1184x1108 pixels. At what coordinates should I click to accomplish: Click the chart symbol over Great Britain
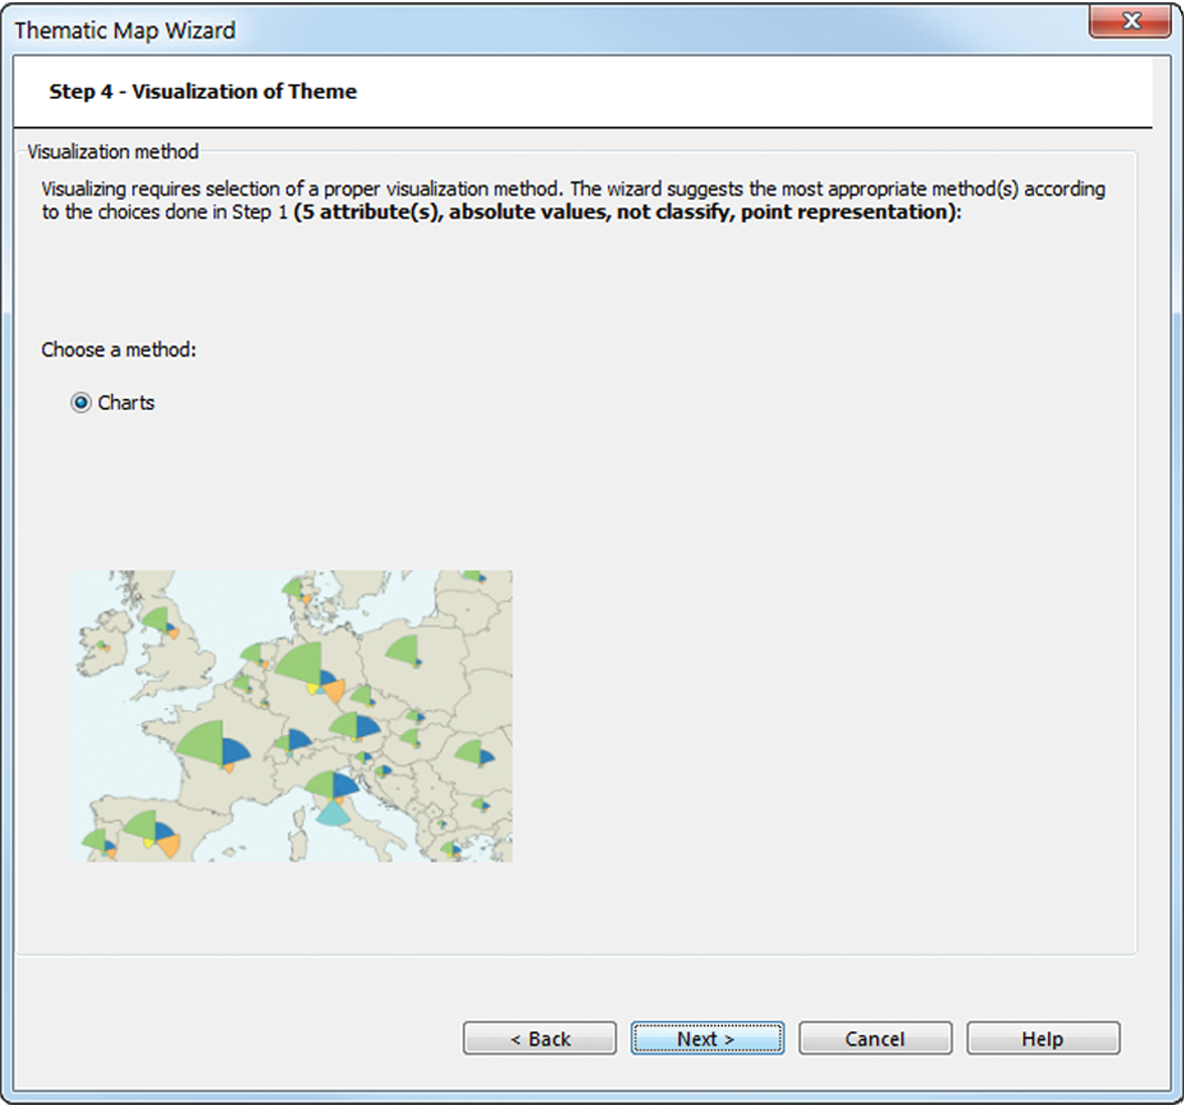tap(161, 623)
